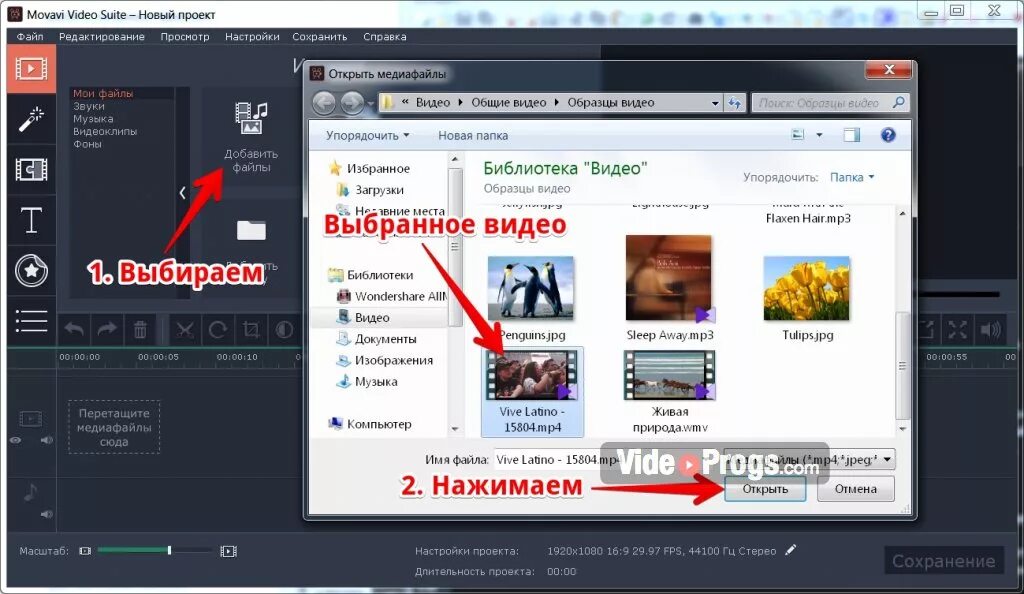Screen dimensions: 1024x594
Task: Select the crop tool icon
Action: tap(251, 330)
